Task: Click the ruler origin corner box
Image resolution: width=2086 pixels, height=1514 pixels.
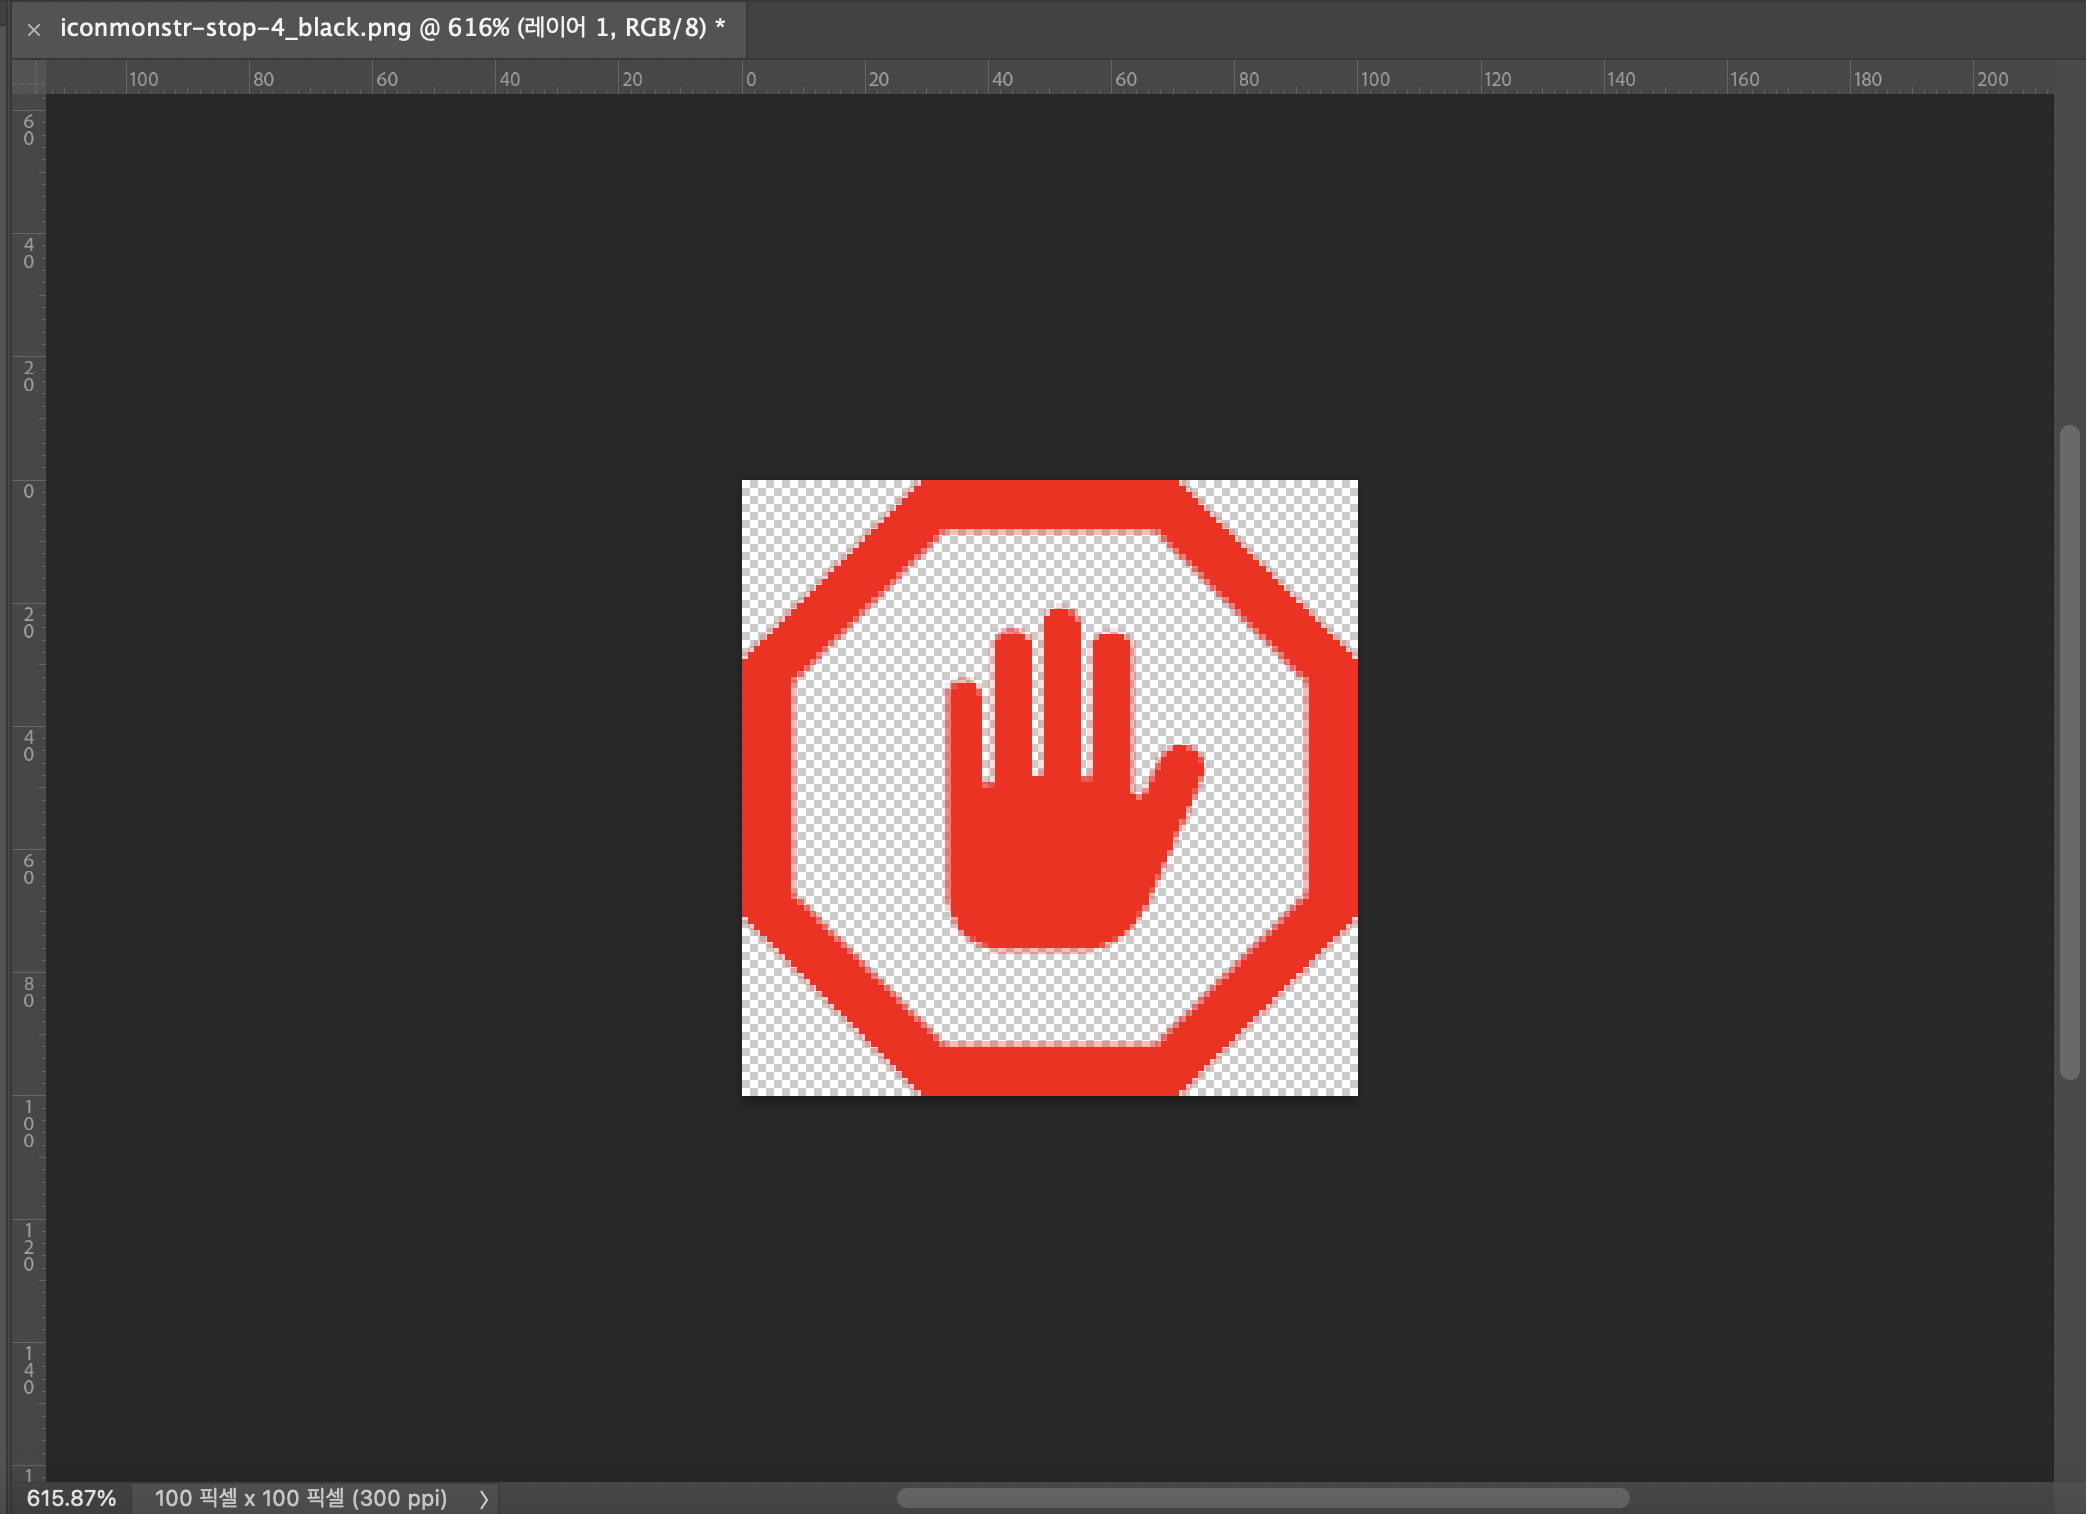Action: point(29,77)
